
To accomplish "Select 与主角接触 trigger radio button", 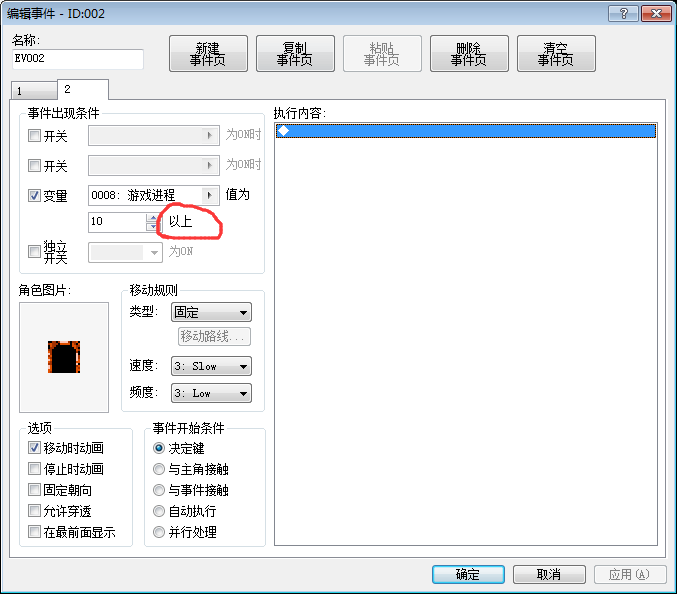I will point(159,469).
